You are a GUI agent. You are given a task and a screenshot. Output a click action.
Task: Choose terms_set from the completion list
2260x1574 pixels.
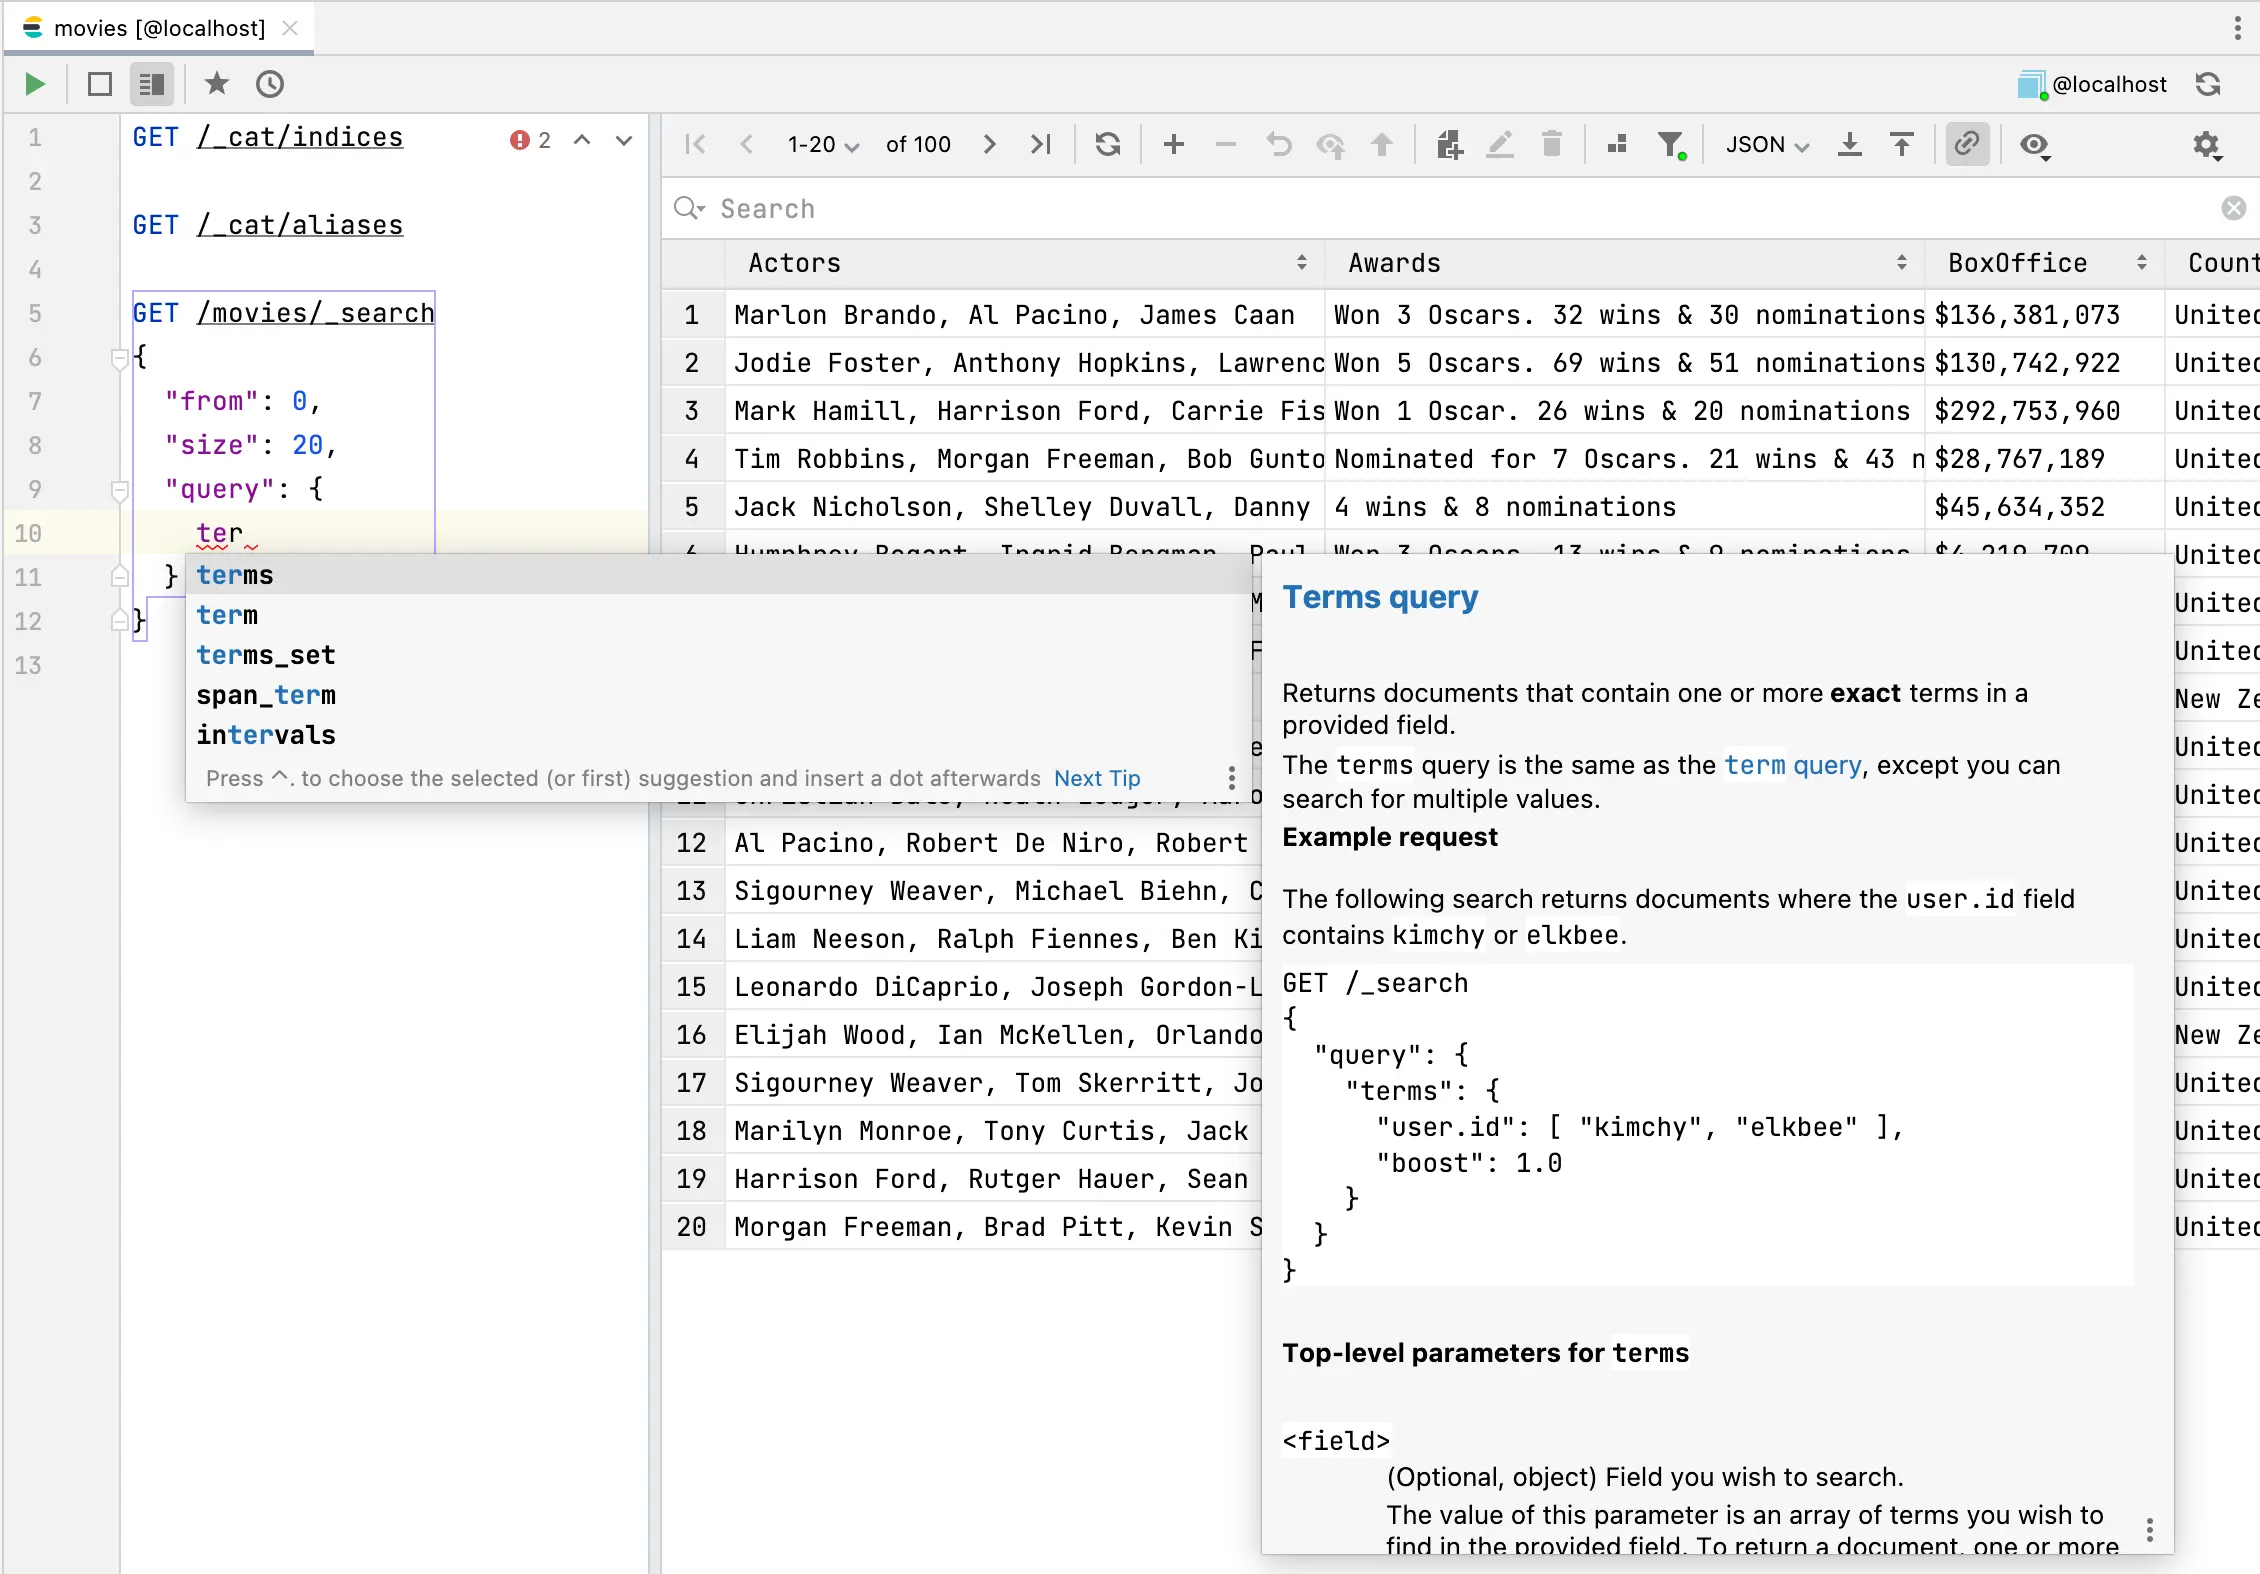click(265, 655)
